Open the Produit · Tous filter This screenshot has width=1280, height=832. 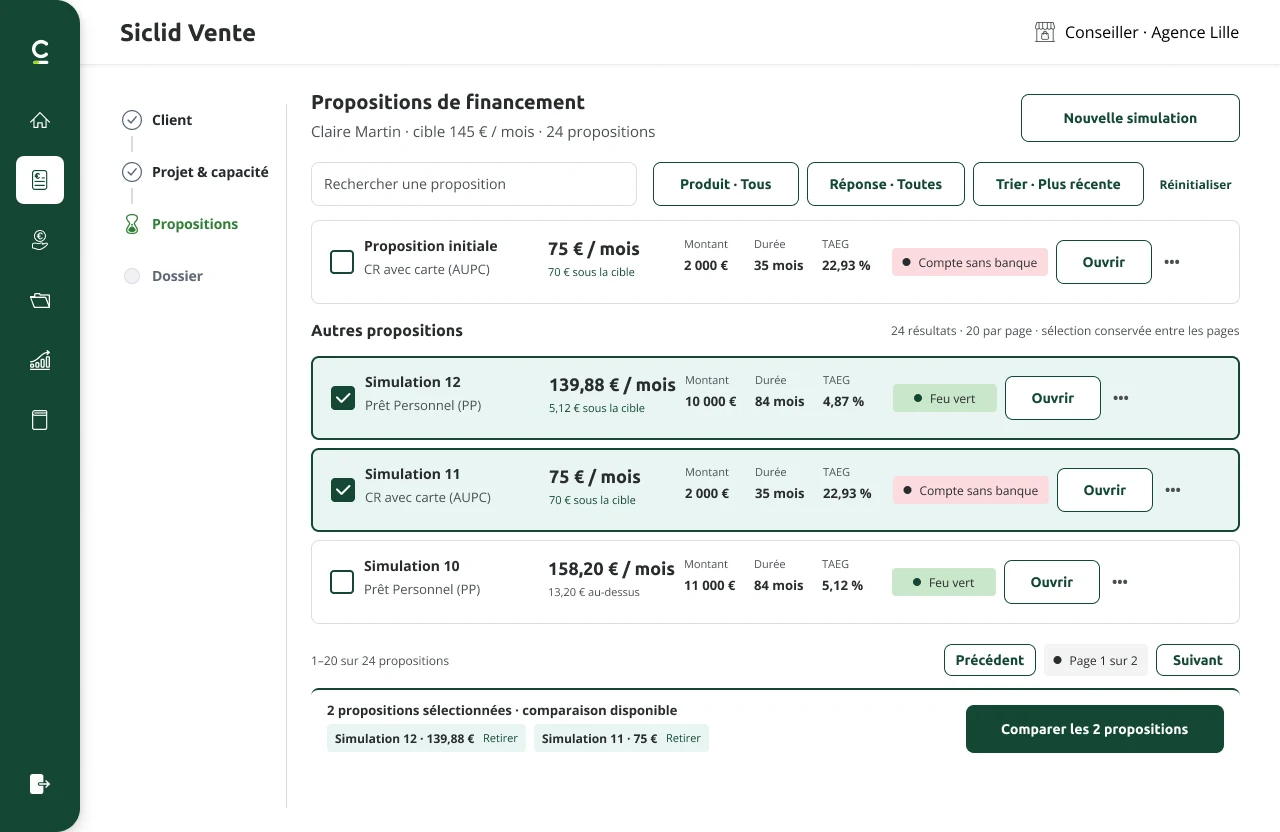point(726,184)
